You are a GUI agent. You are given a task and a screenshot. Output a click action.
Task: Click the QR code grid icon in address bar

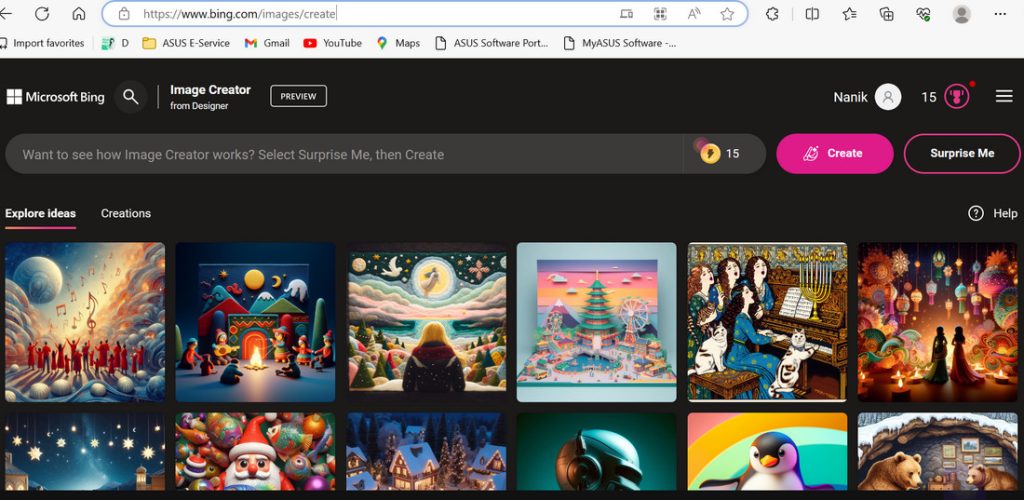pos(660,14)
